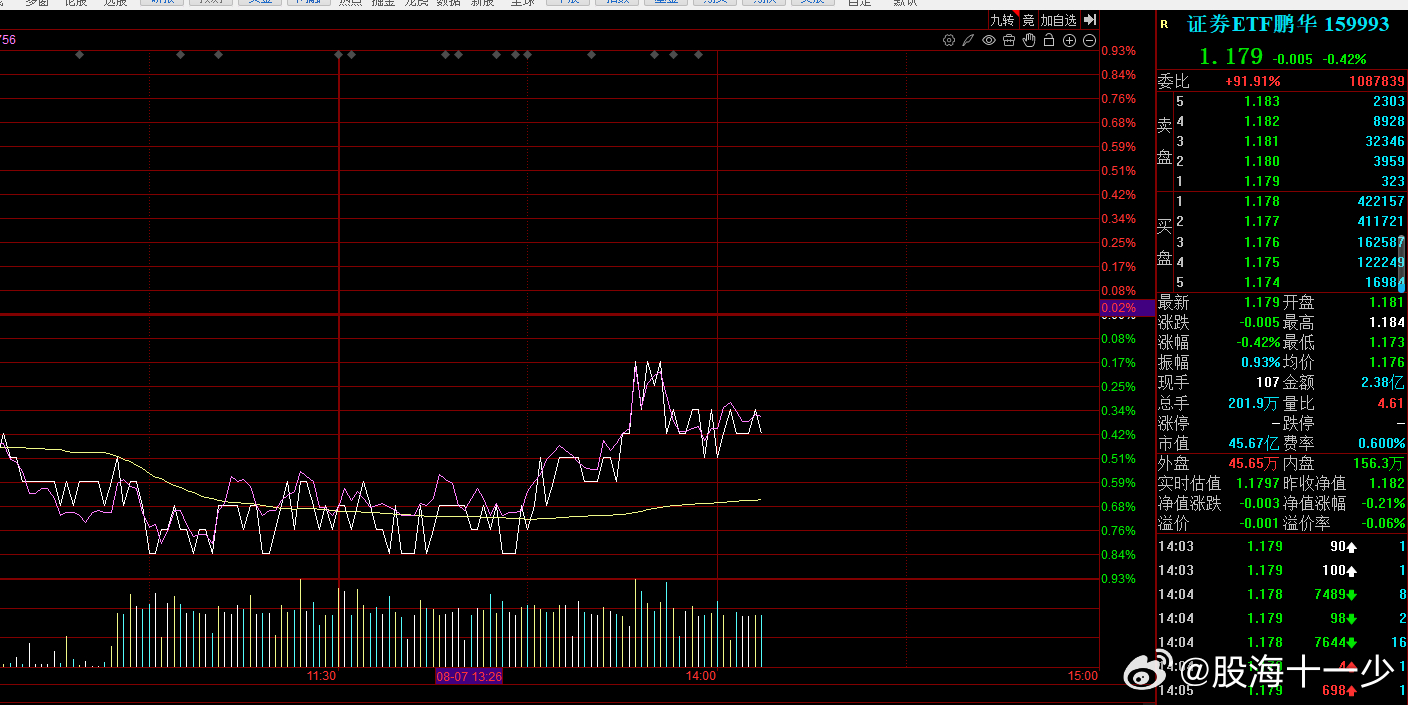
Task: Click the 溢价率 value -0.06%
Action: (x=1381, y=523)
